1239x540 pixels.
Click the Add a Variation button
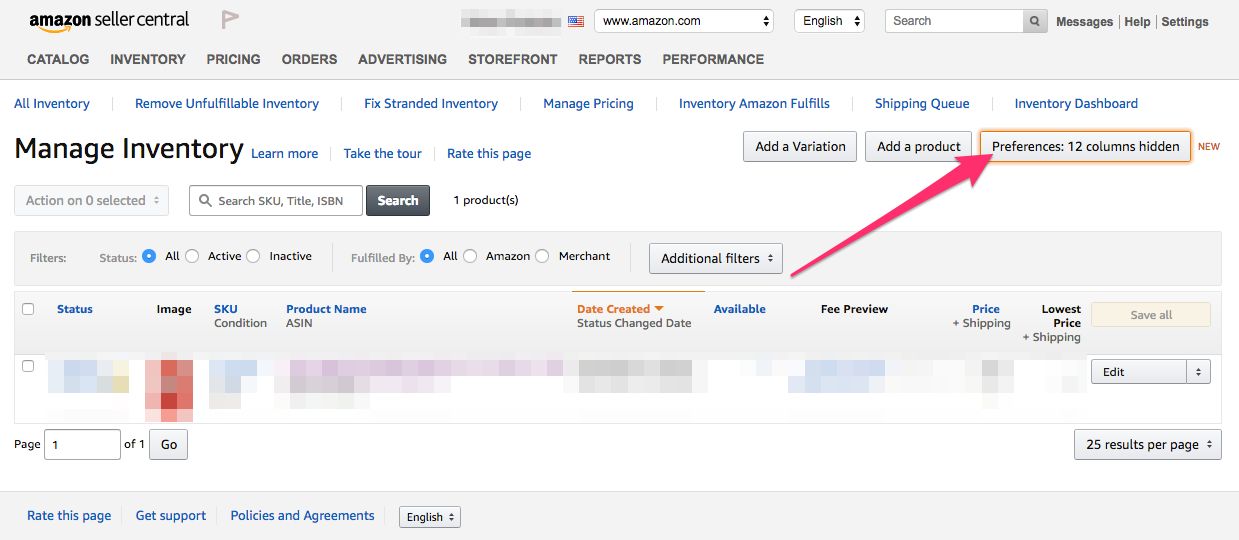point(800,146)
